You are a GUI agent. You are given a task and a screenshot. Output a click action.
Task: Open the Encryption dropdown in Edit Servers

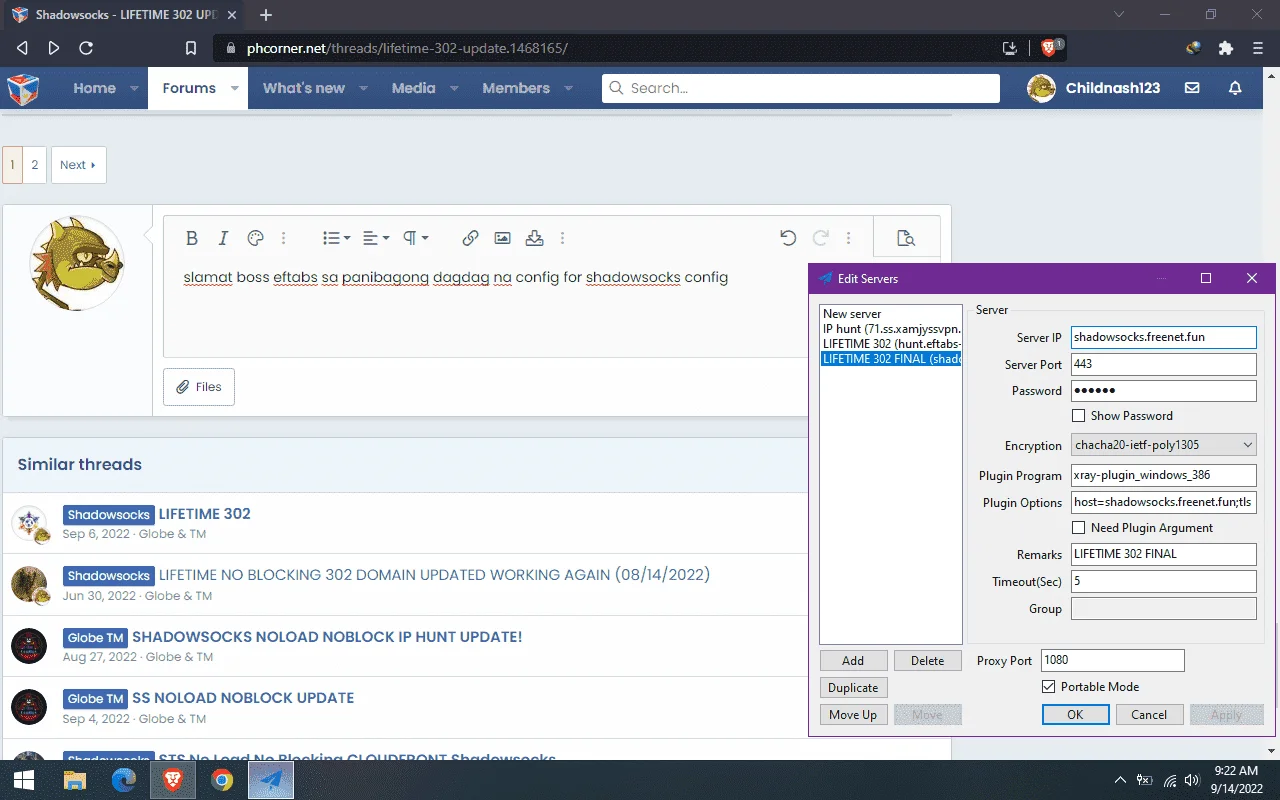1164,445
